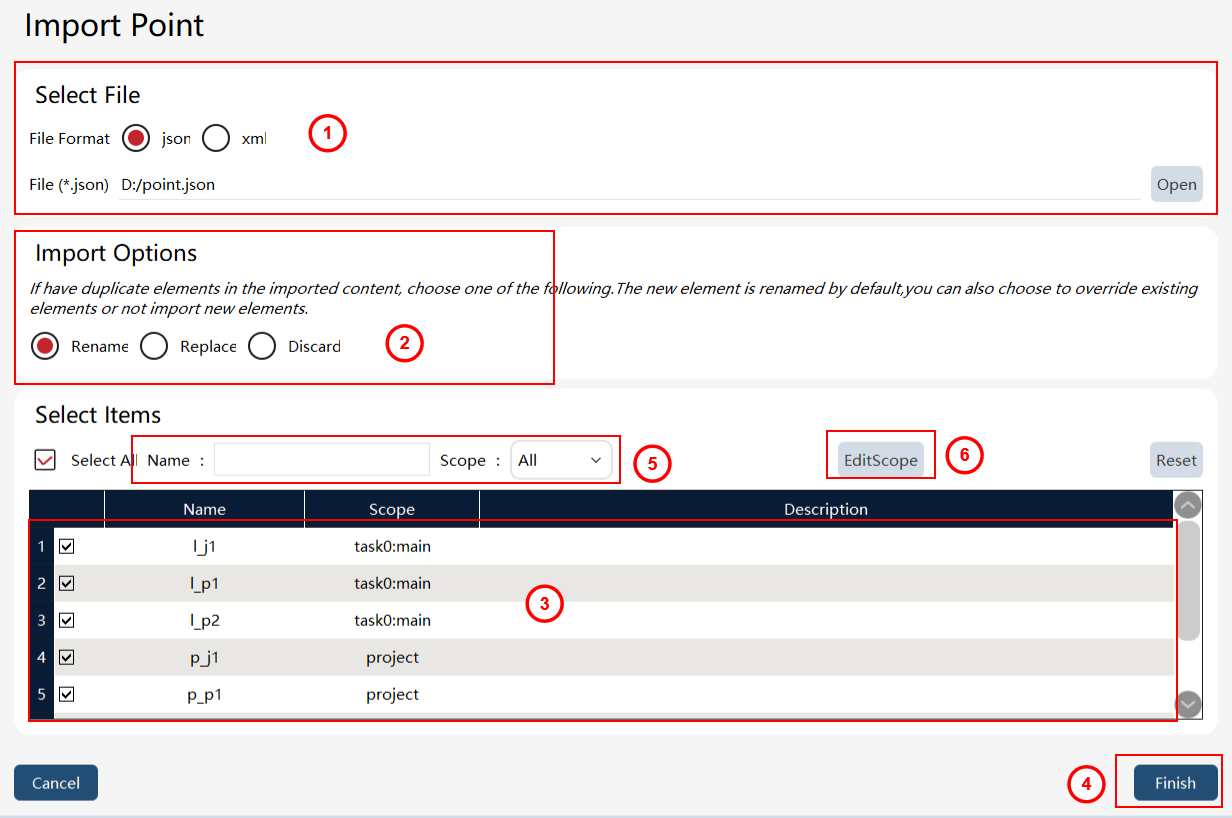Image resolution: width=1232 pixels, height=818 pixels.
Task: Click the file path field showing D:/point.json
Action: pos(630,185)
